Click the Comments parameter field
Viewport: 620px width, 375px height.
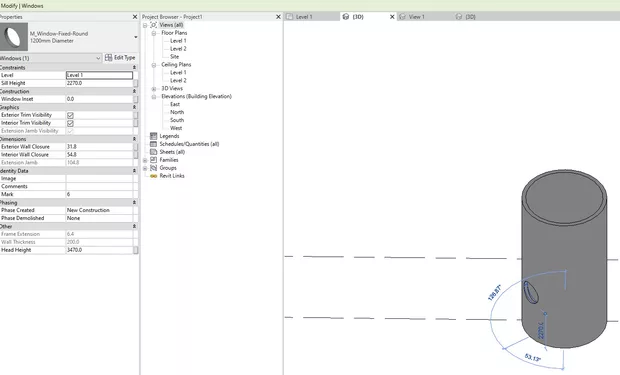tap(99, 186)
